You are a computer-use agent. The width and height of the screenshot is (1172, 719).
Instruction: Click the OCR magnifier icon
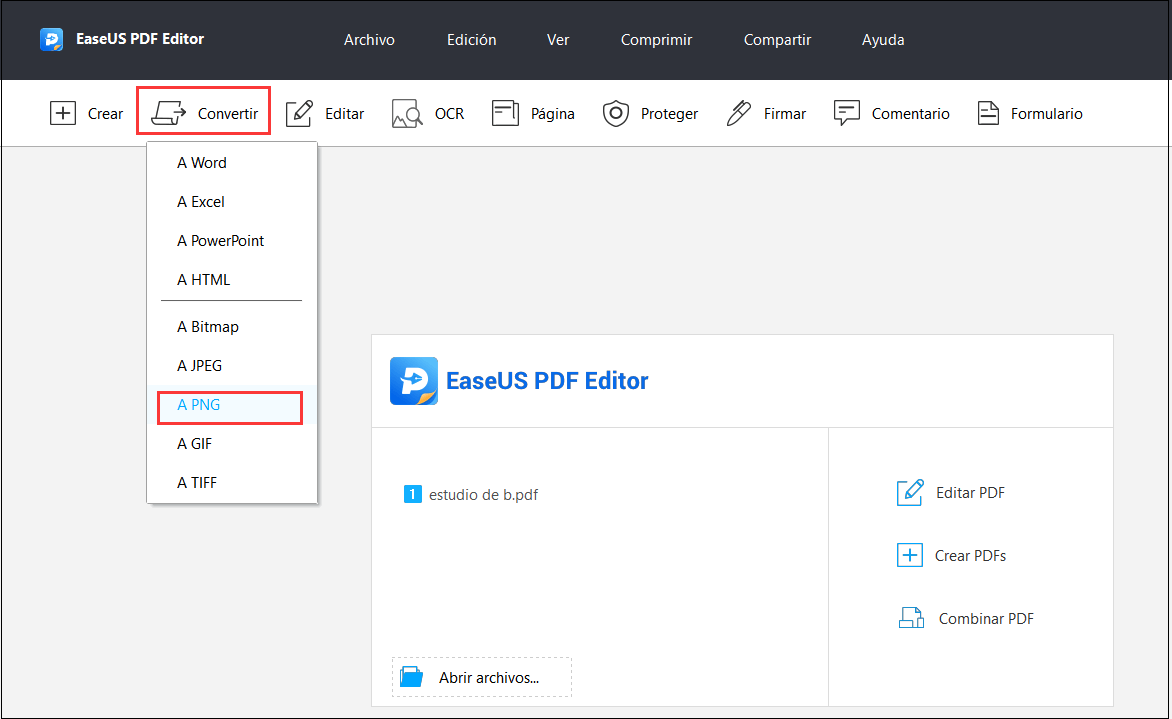[407, 114]
